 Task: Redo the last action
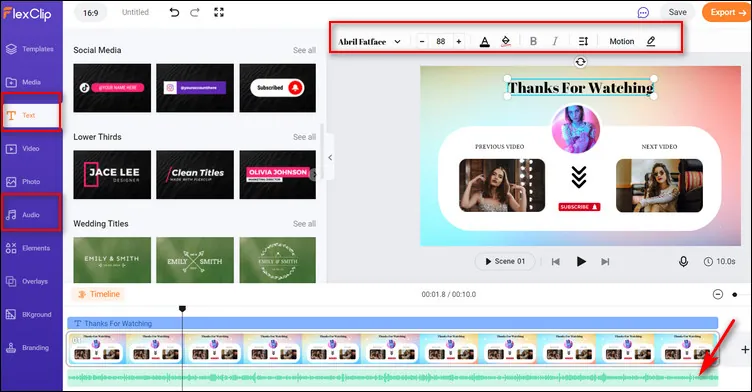[195, 12]
